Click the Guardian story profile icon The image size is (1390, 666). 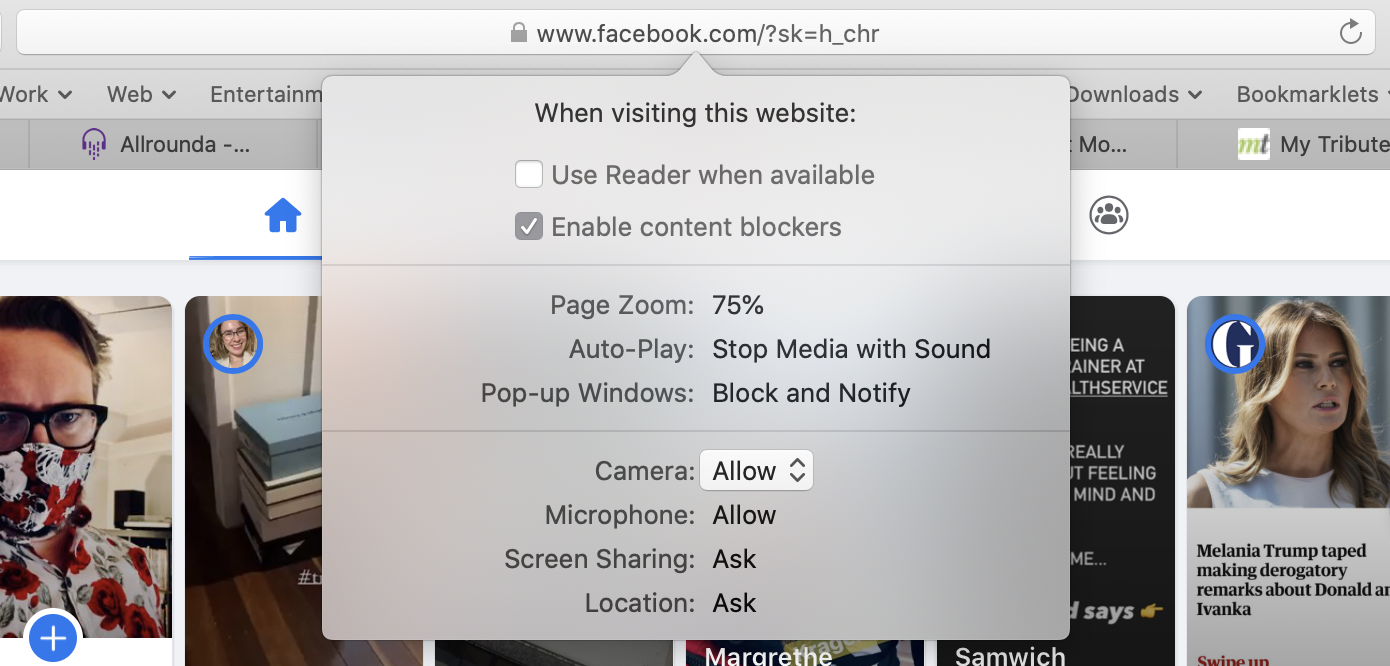pyautogui.click(x=1235, y=345)
